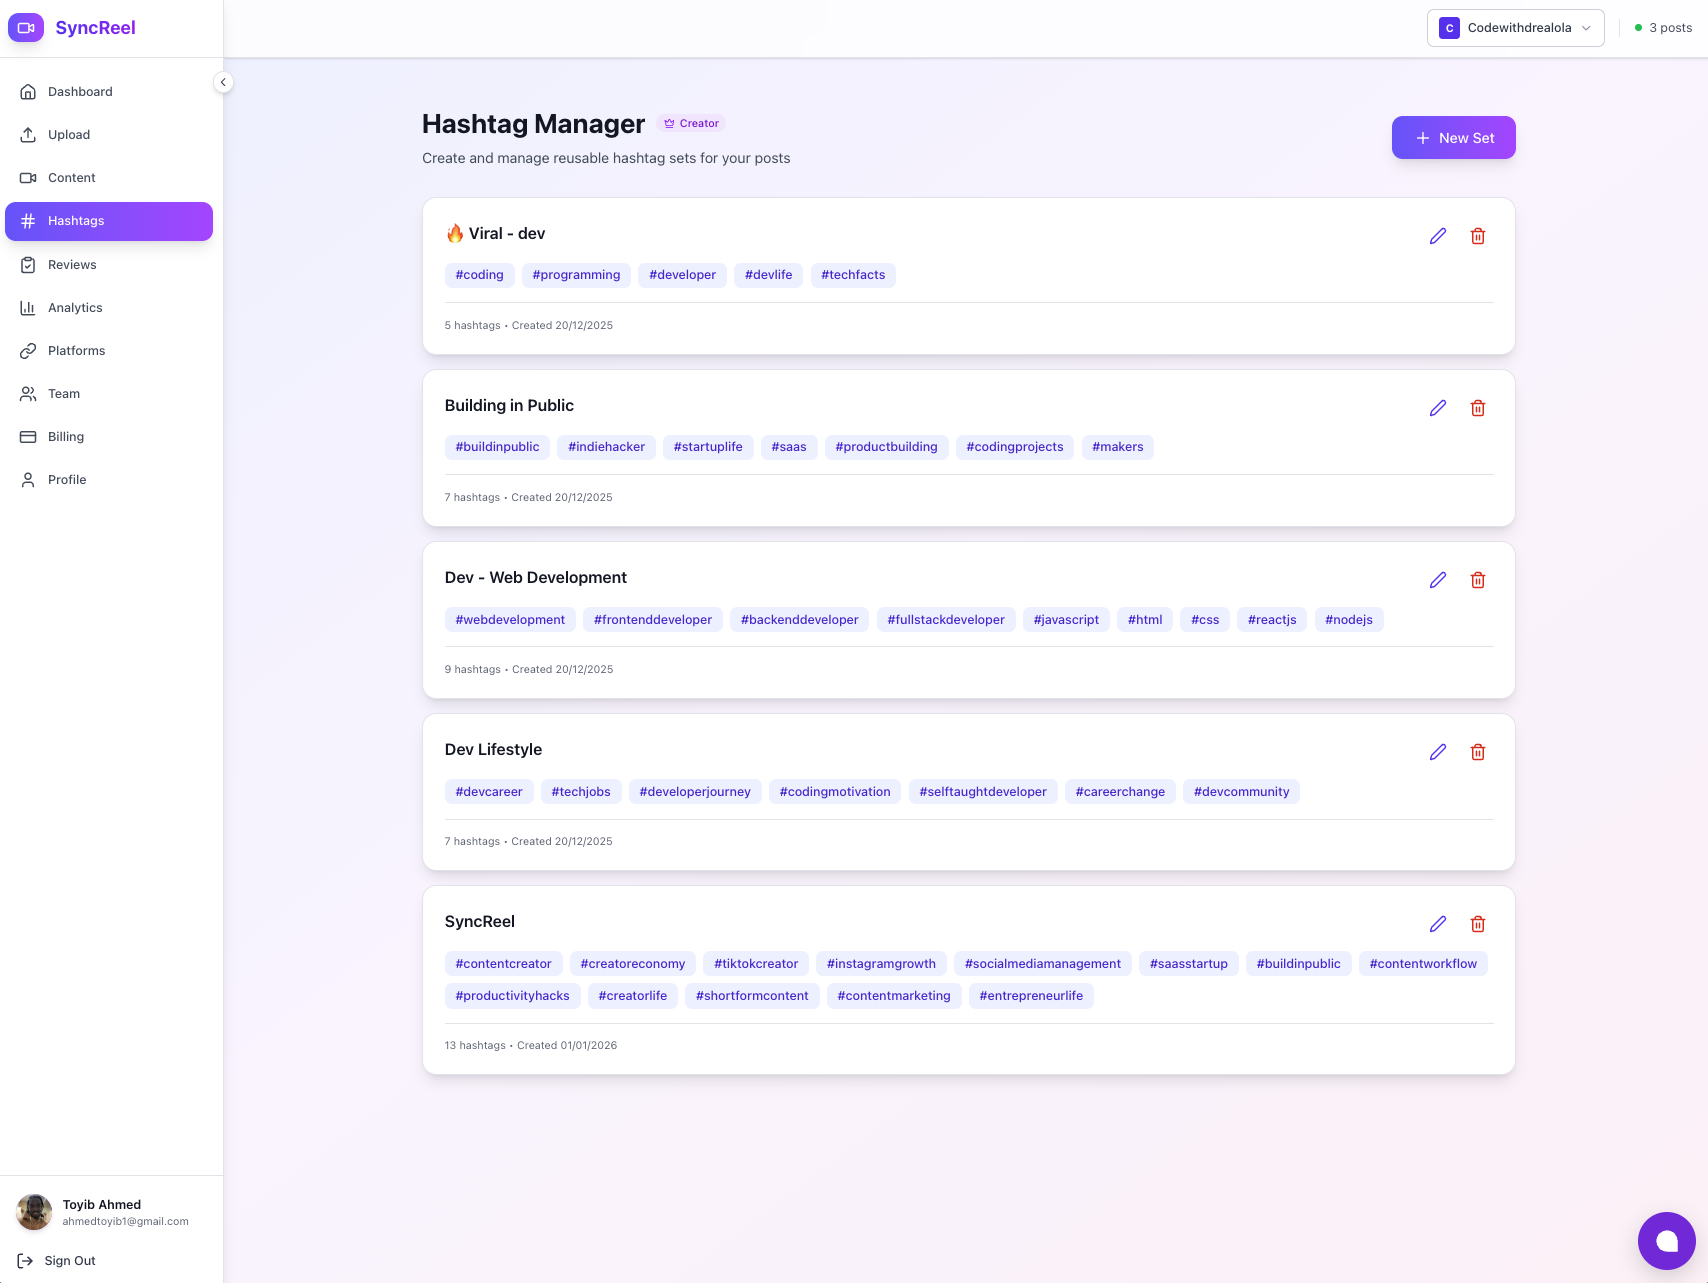Delete the "Building in Public" set

tap(1478, 408)
